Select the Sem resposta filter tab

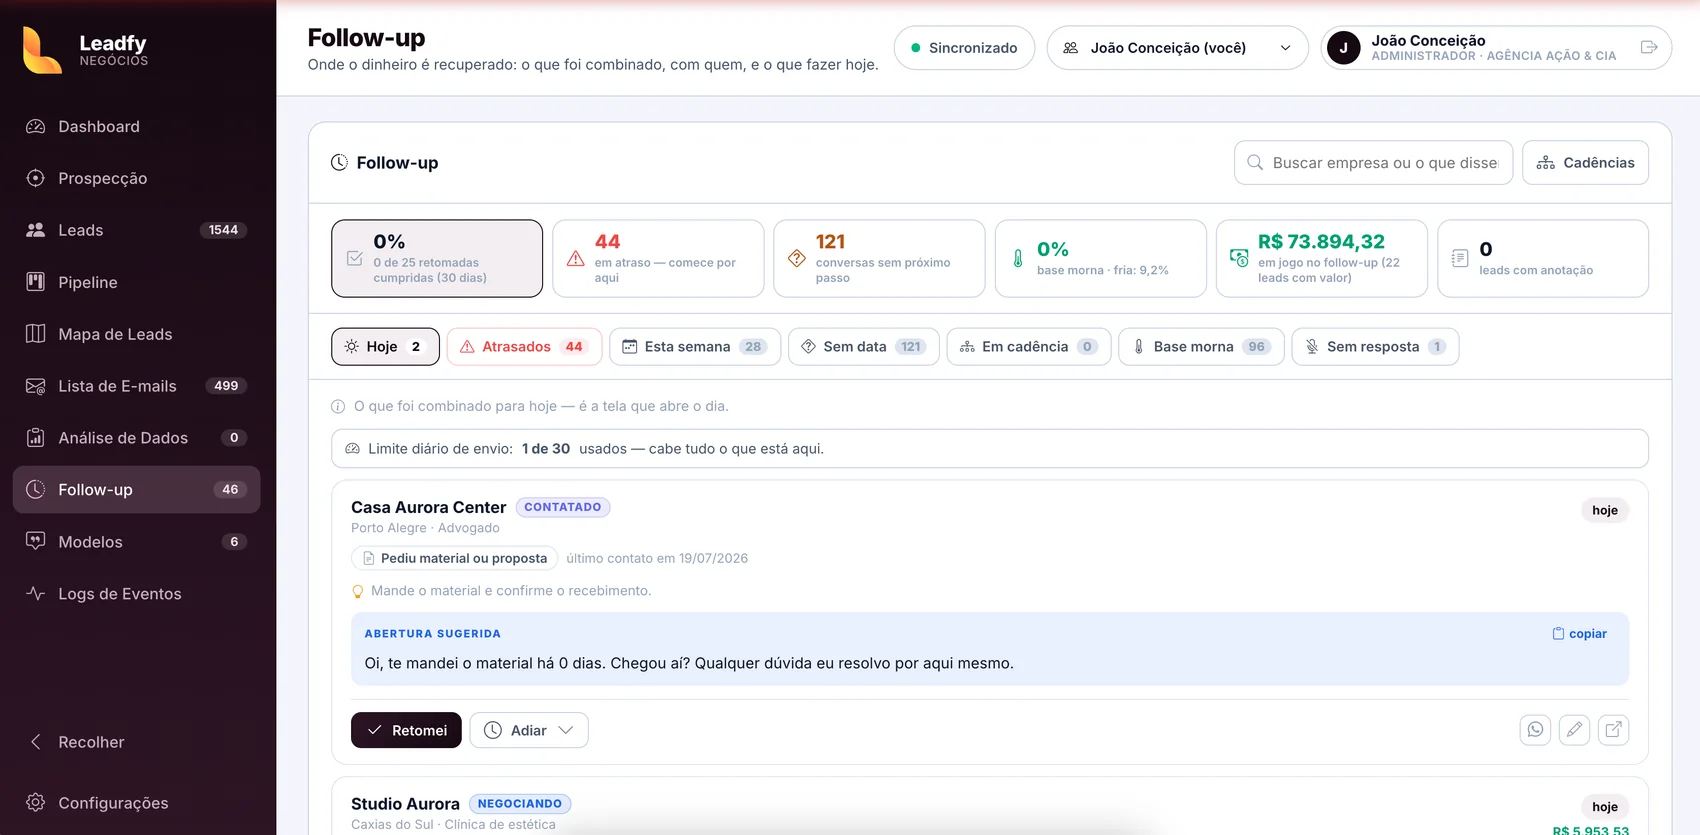point(1375,347)
